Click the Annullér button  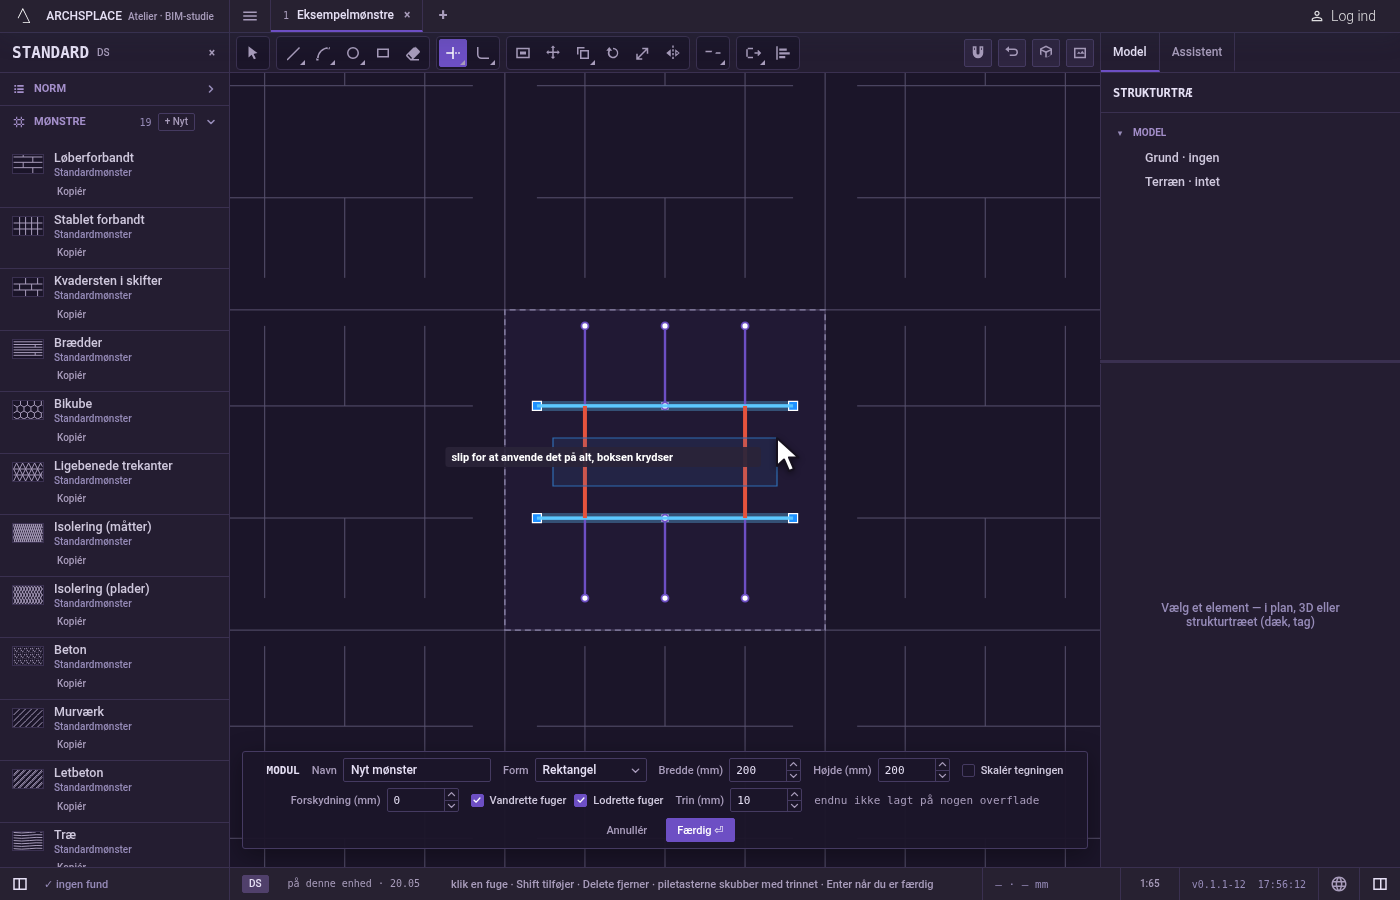click(627, 830)
